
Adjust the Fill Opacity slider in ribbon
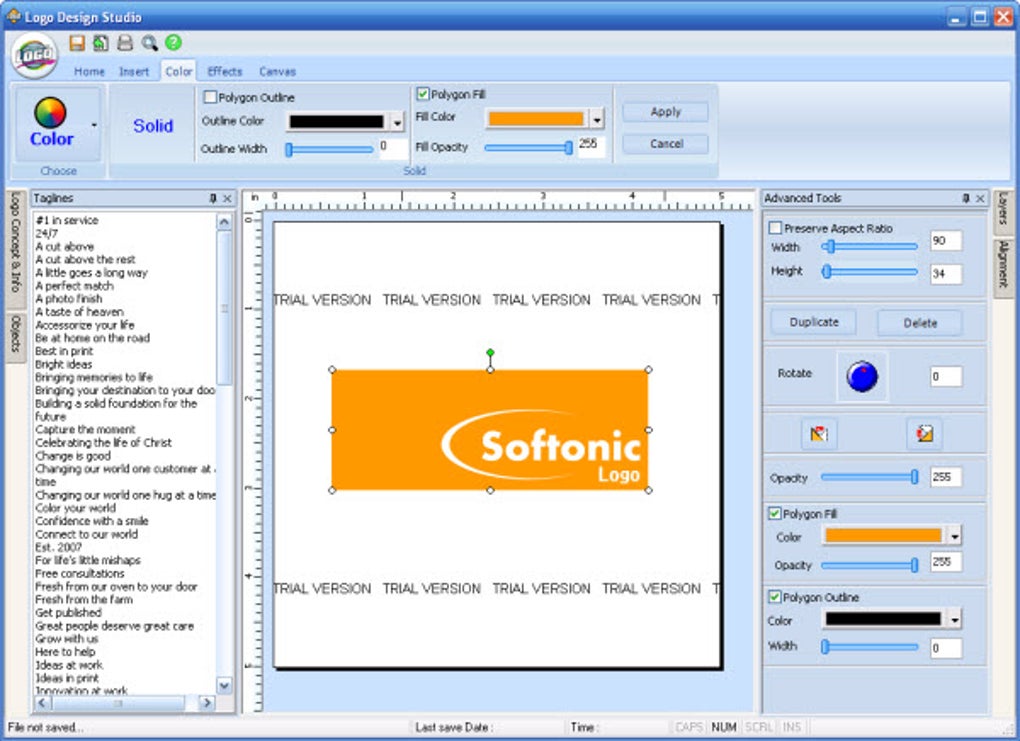[x=528, y=148]
